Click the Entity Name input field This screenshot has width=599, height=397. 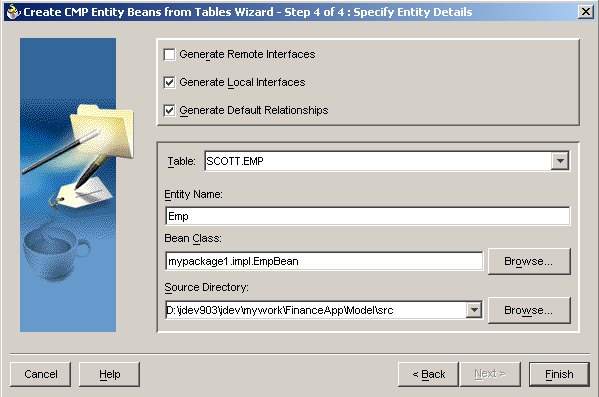click(x=367, y=216)
